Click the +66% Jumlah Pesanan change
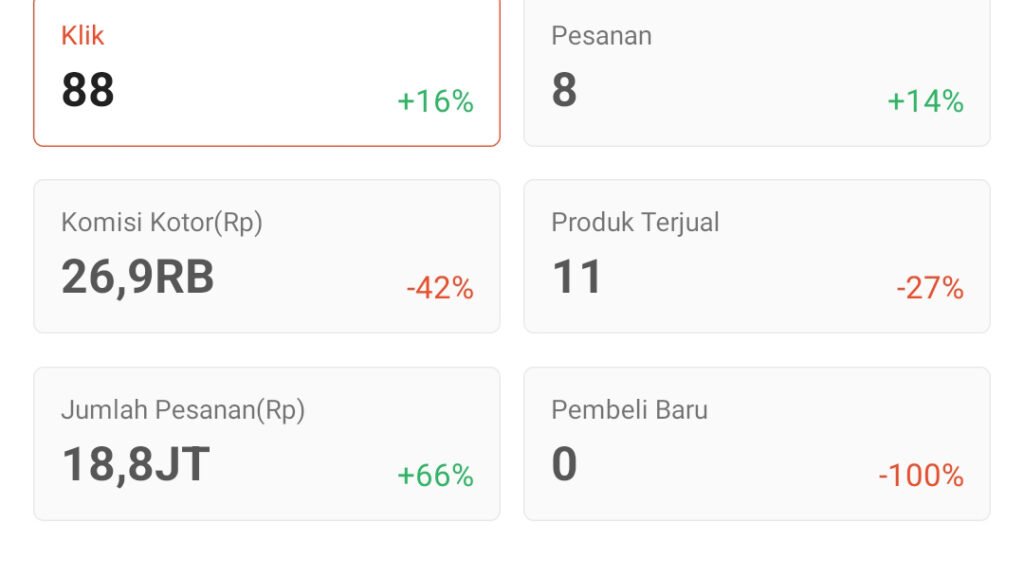The height and width of the screenshot is (576, 1024). 435,476
